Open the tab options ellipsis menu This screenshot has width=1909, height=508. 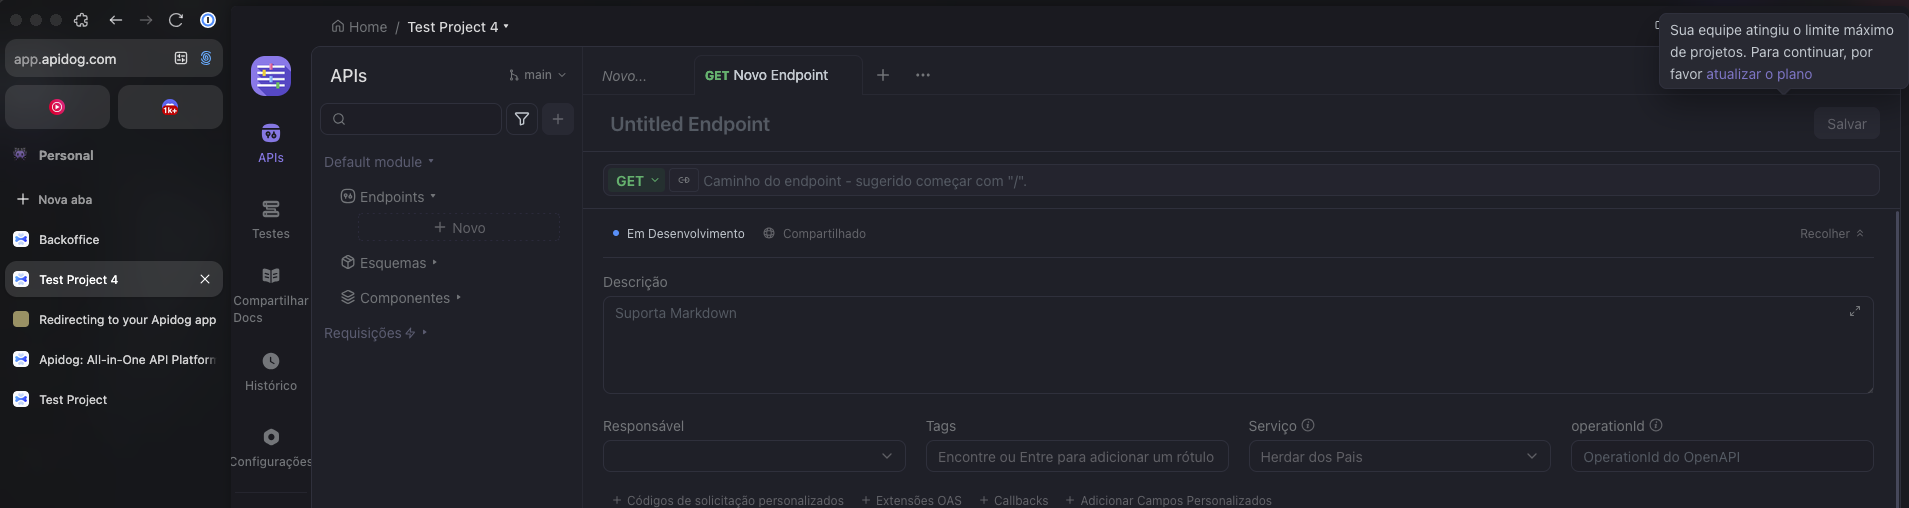coord(923,75)
